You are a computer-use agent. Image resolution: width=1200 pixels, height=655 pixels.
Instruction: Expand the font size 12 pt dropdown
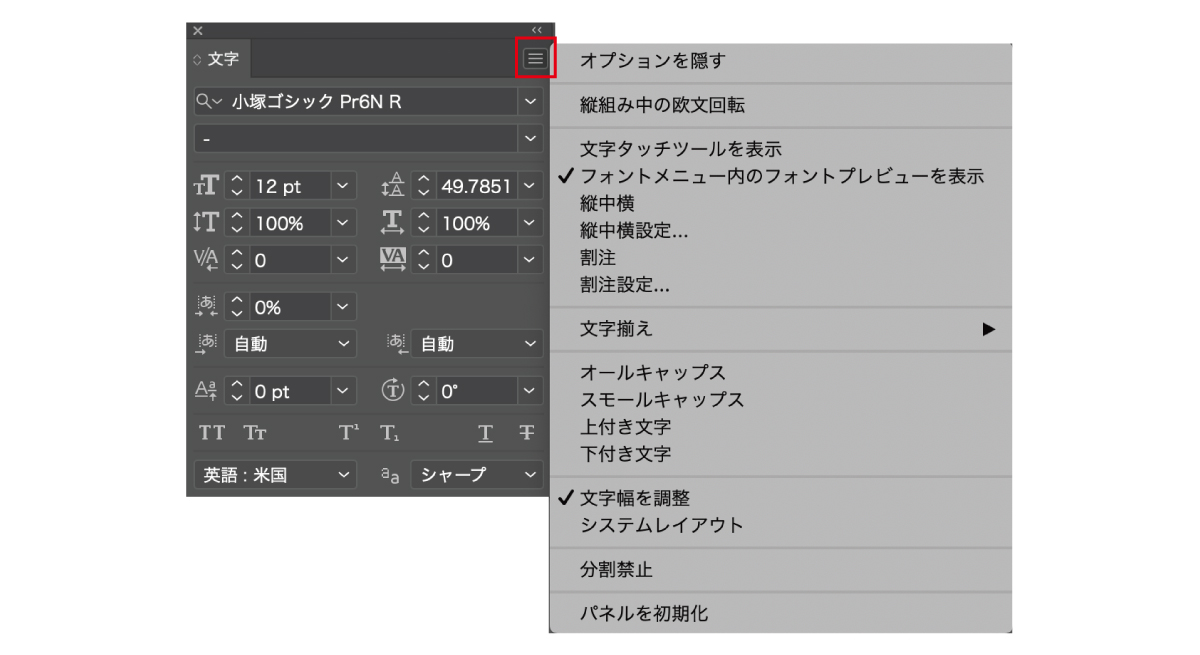point(343,186)
